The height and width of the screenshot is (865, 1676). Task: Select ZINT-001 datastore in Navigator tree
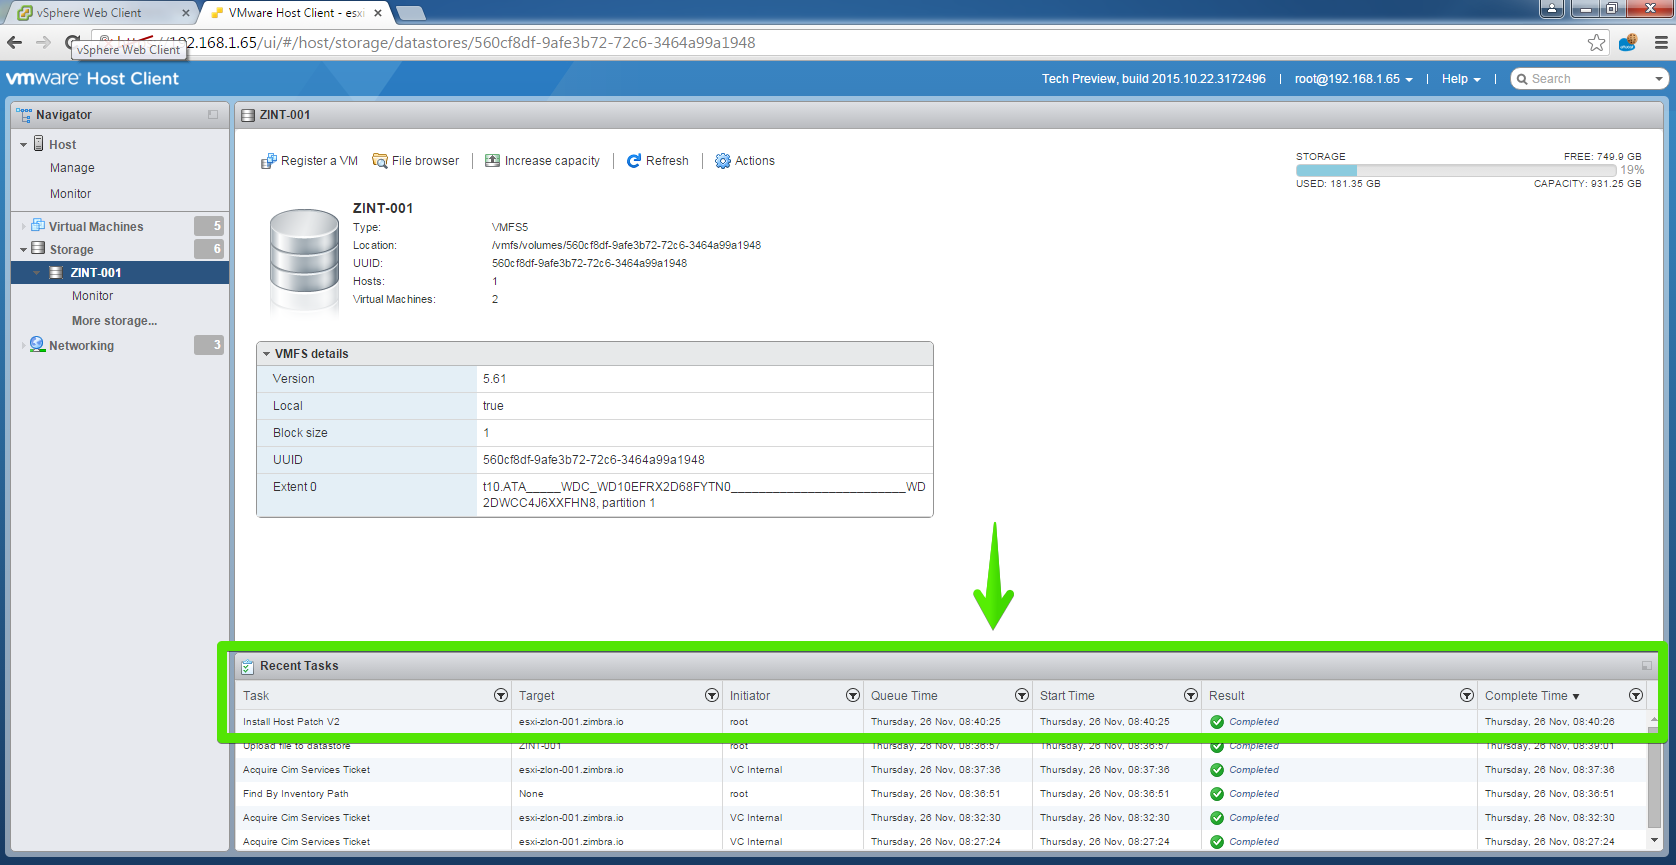click(x=120, y=273)
